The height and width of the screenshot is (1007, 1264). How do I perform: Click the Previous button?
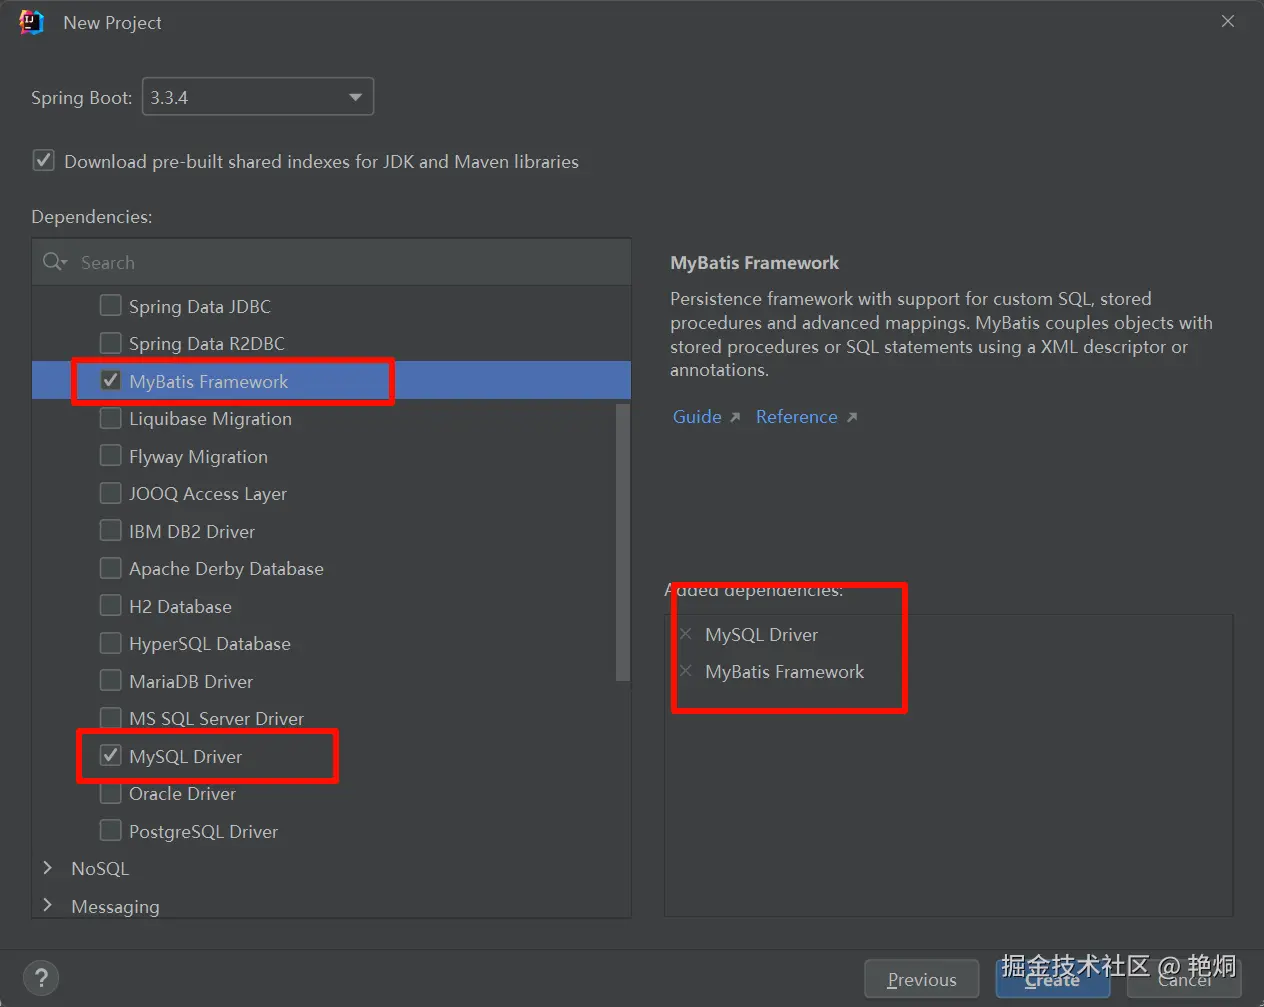tap(921, 979)
